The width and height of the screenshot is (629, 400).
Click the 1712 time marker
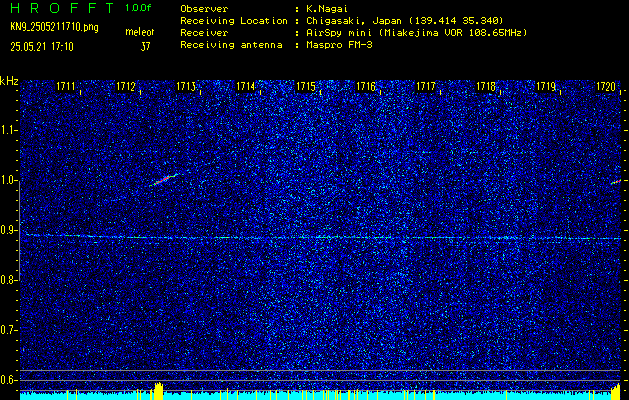click(x=126, y=86)
